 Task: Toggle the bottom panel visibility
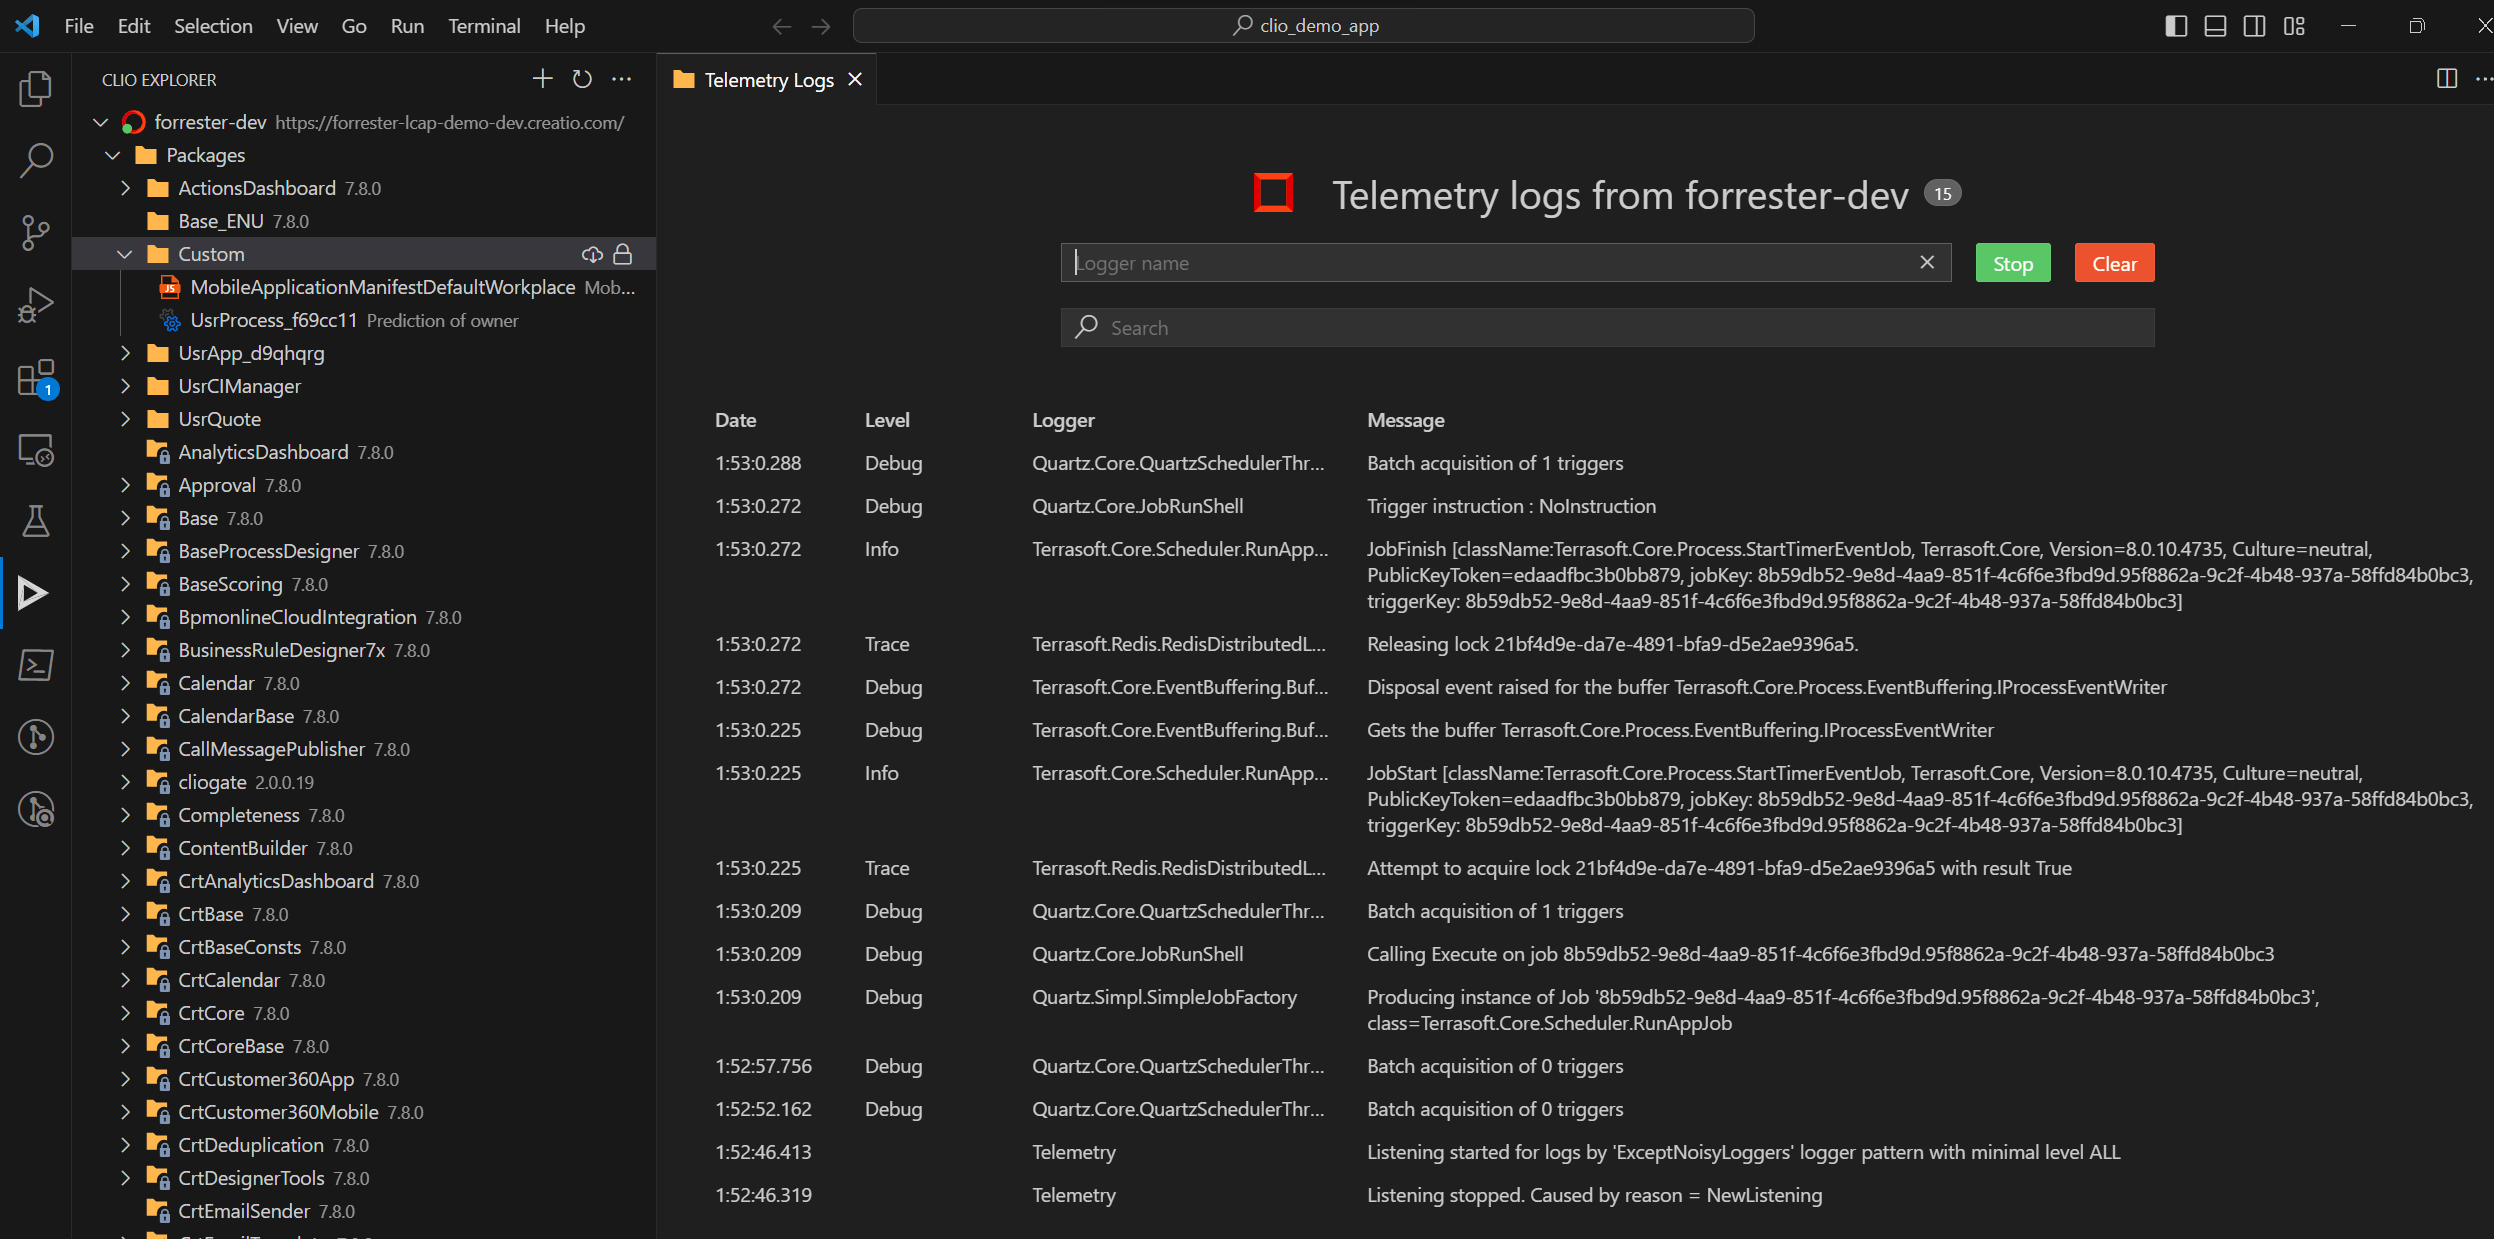point(2215,26)
